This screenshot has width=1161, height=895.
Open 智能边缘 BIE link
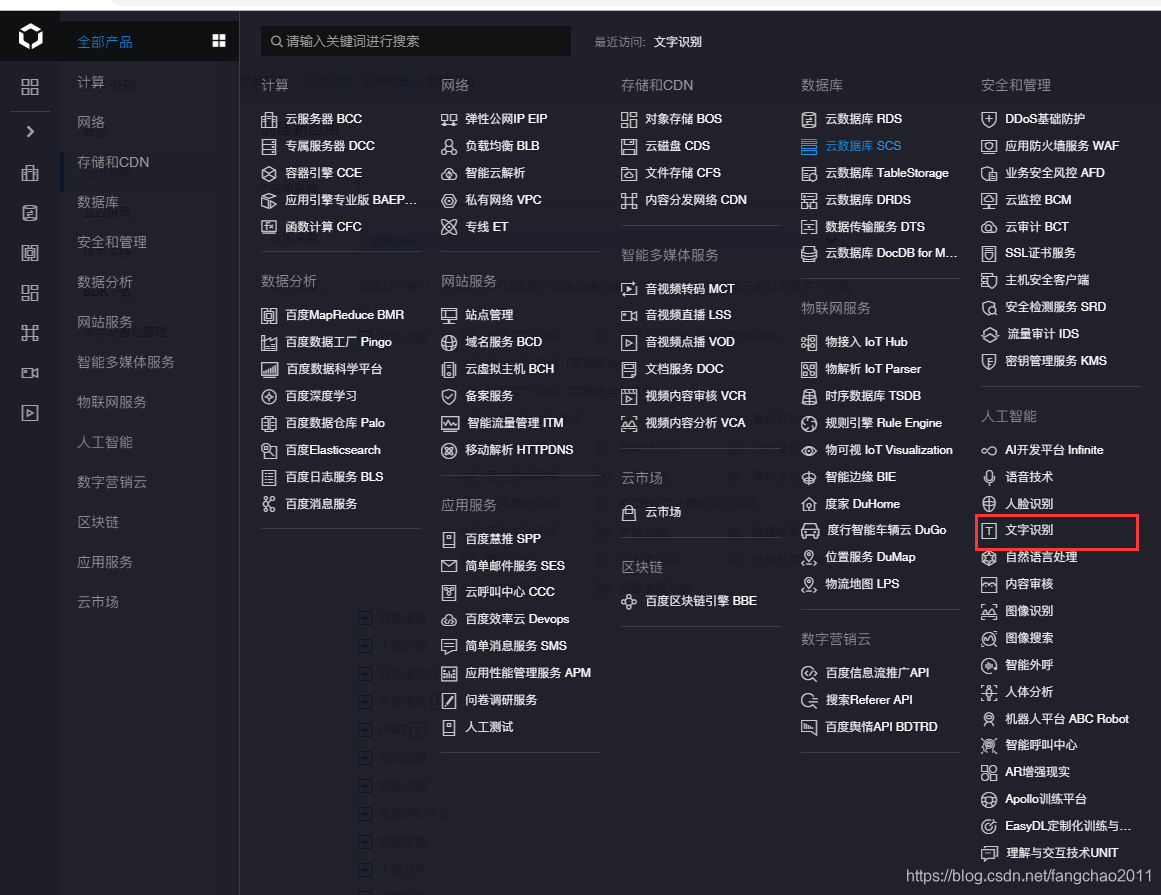[860, 477]
